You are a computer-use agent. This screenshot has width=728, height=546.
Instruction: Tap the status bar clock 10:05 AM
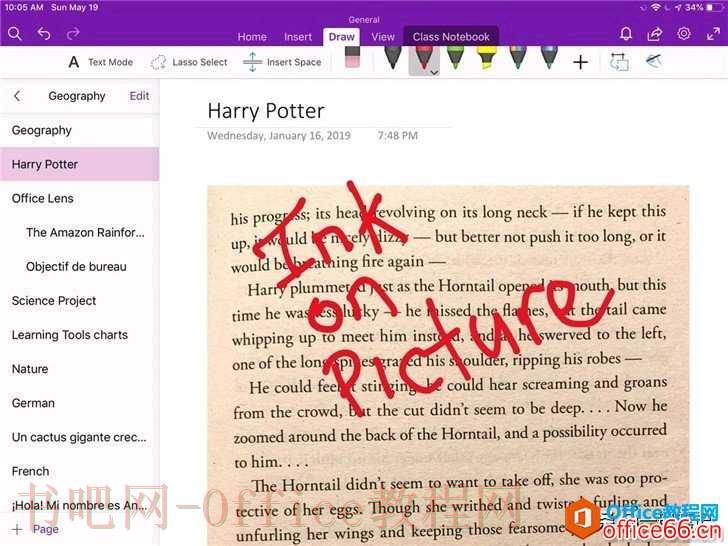point(24,7)
